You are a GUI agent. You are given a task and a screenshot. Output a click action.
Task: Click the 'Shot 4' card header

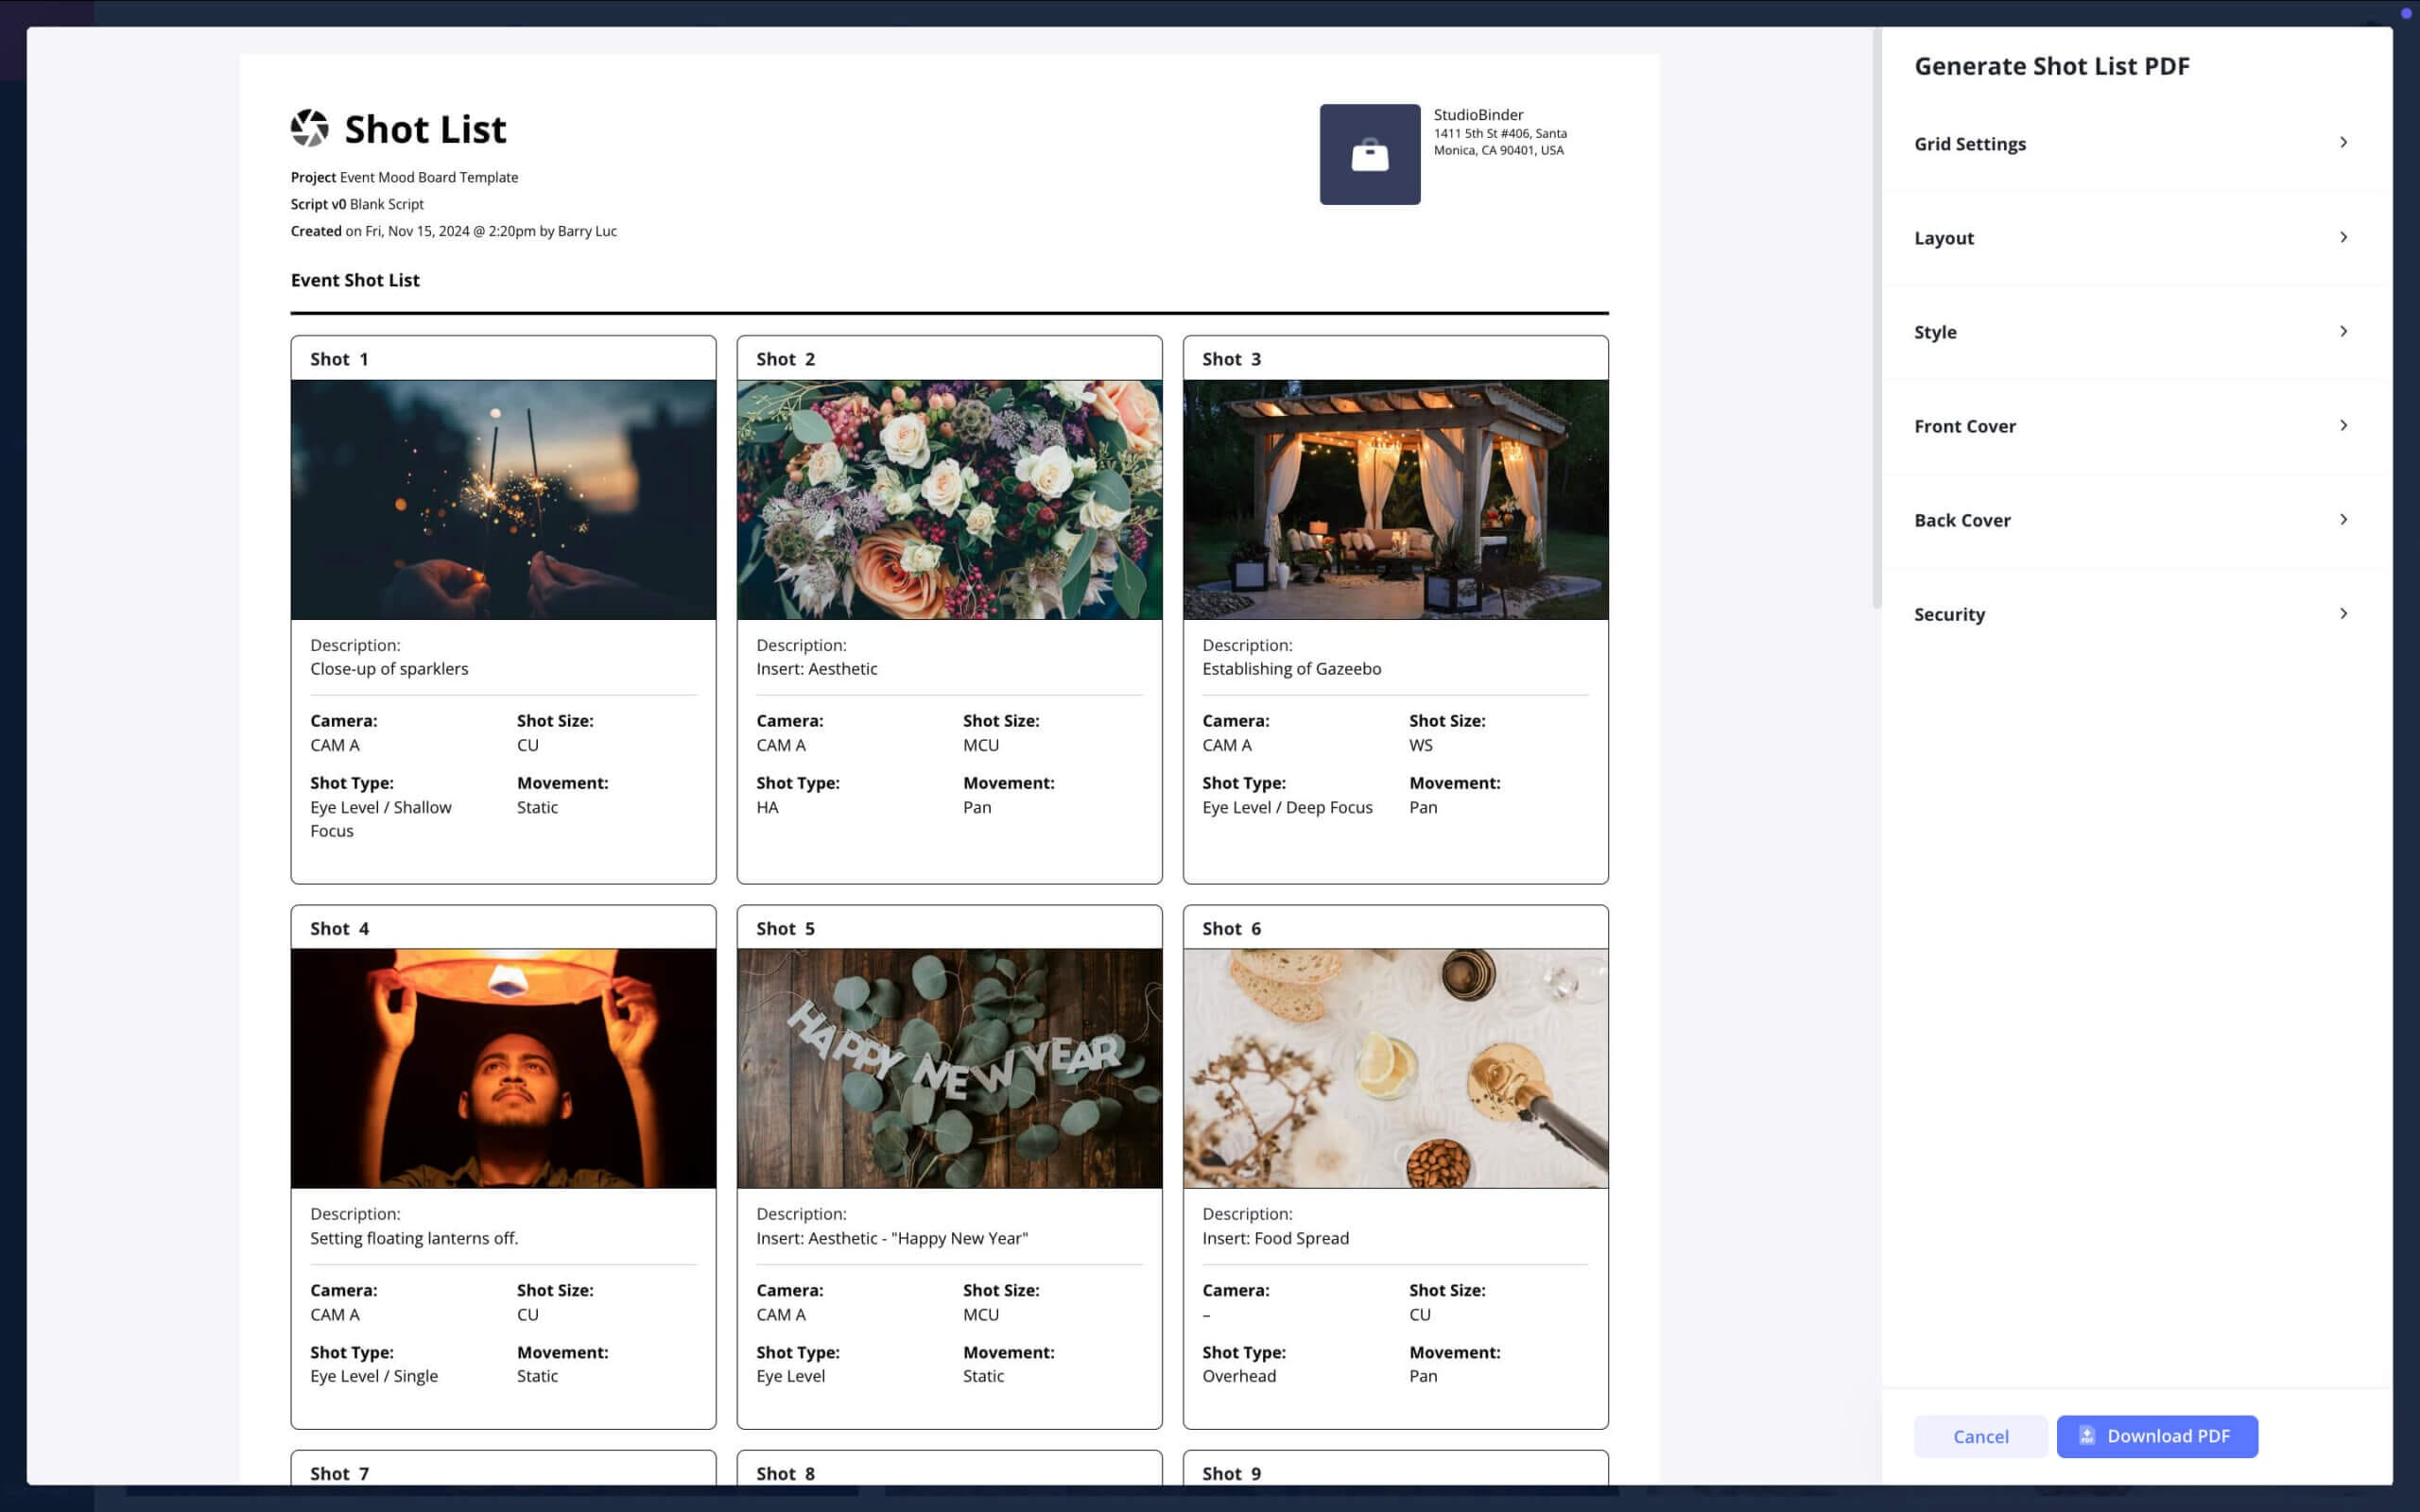[x=503, y=928]
